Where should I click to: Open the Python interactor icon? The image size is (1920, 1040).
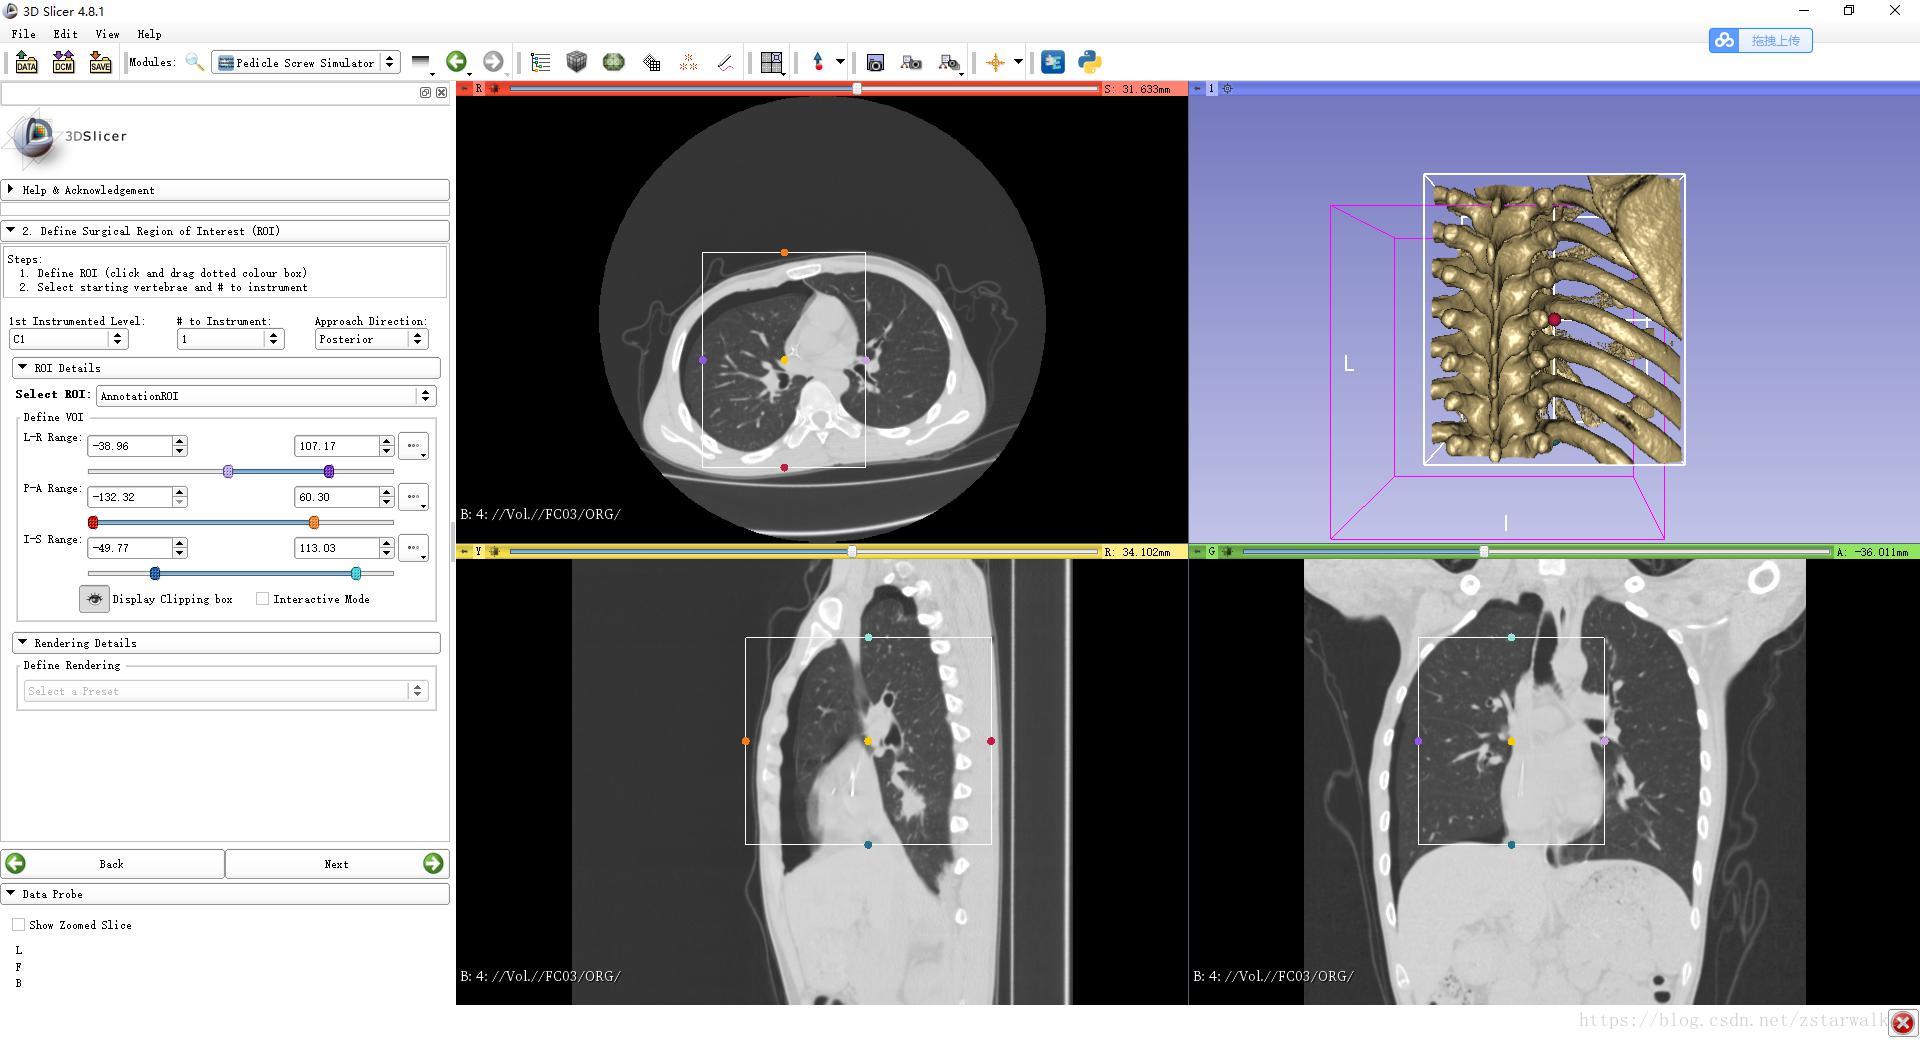click(1090, 62)
